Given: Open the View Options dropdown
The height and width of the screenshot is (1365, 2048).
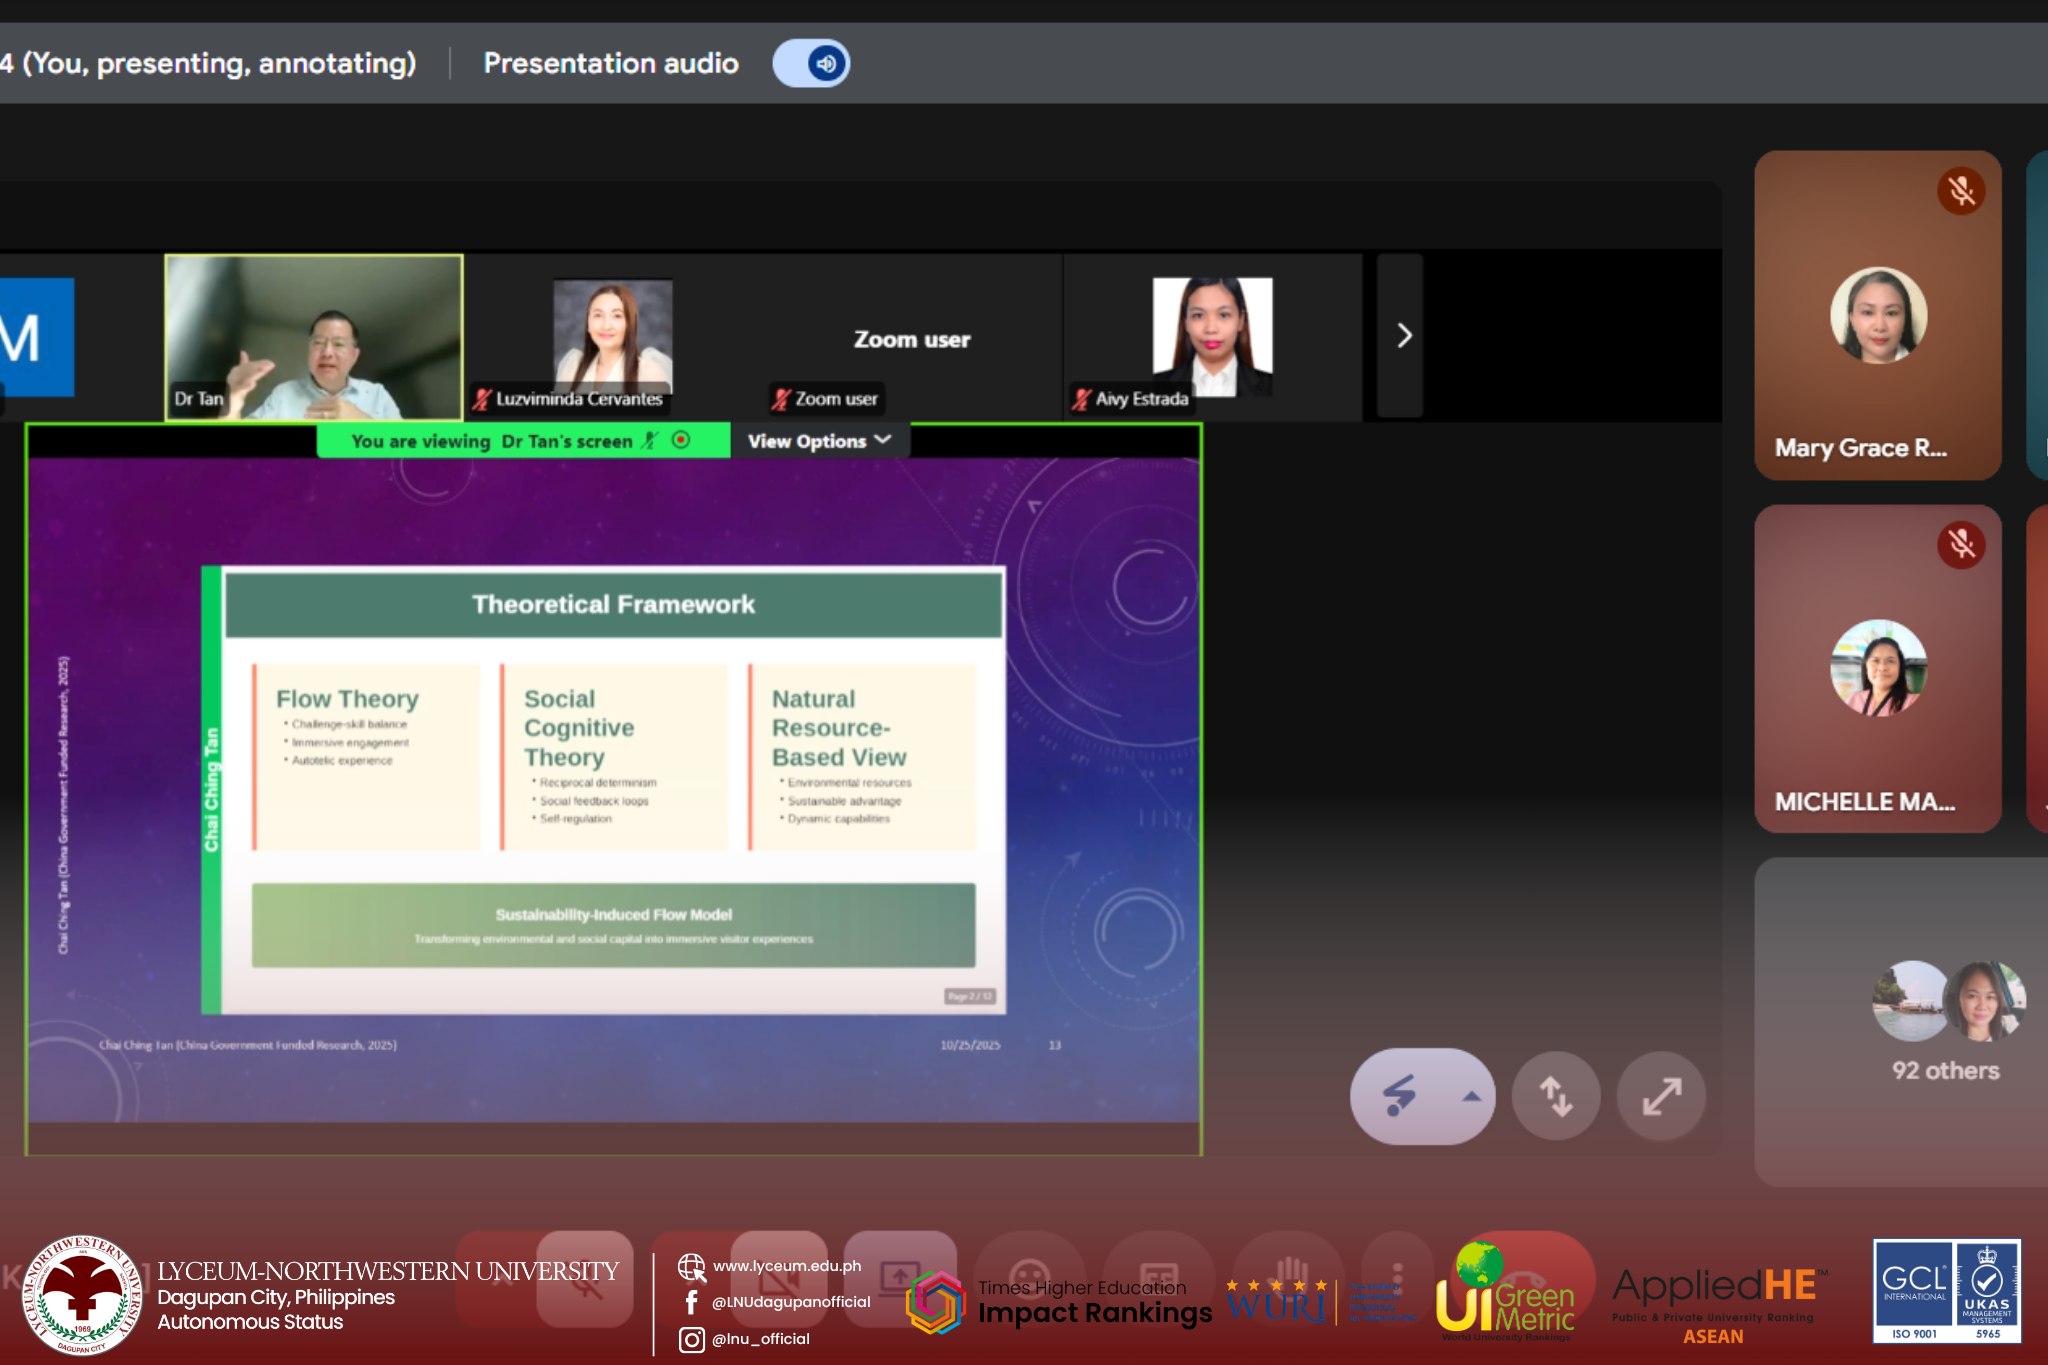Looking at the screenshot, I should coord(818,441).
